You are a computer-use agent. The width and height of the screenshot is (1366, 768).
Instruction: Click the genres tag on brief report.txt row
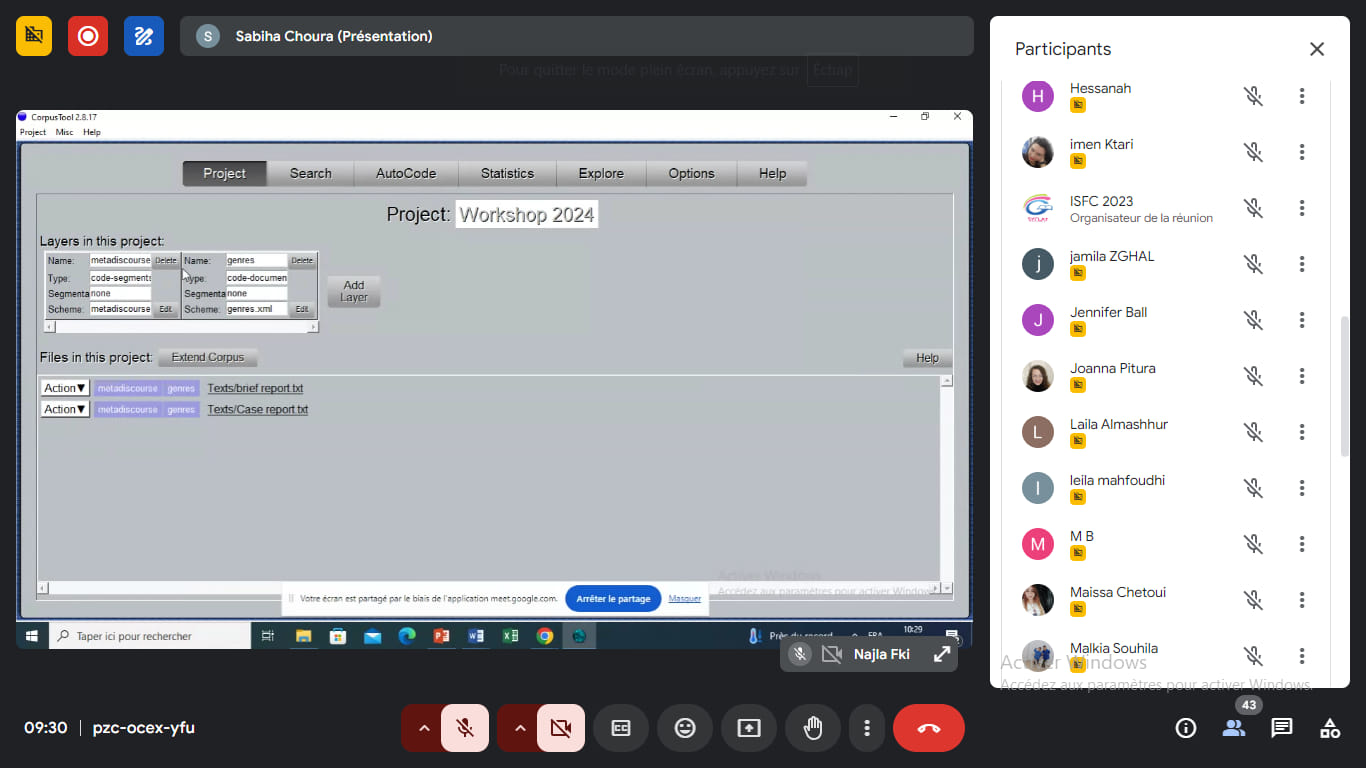(181, 388)
